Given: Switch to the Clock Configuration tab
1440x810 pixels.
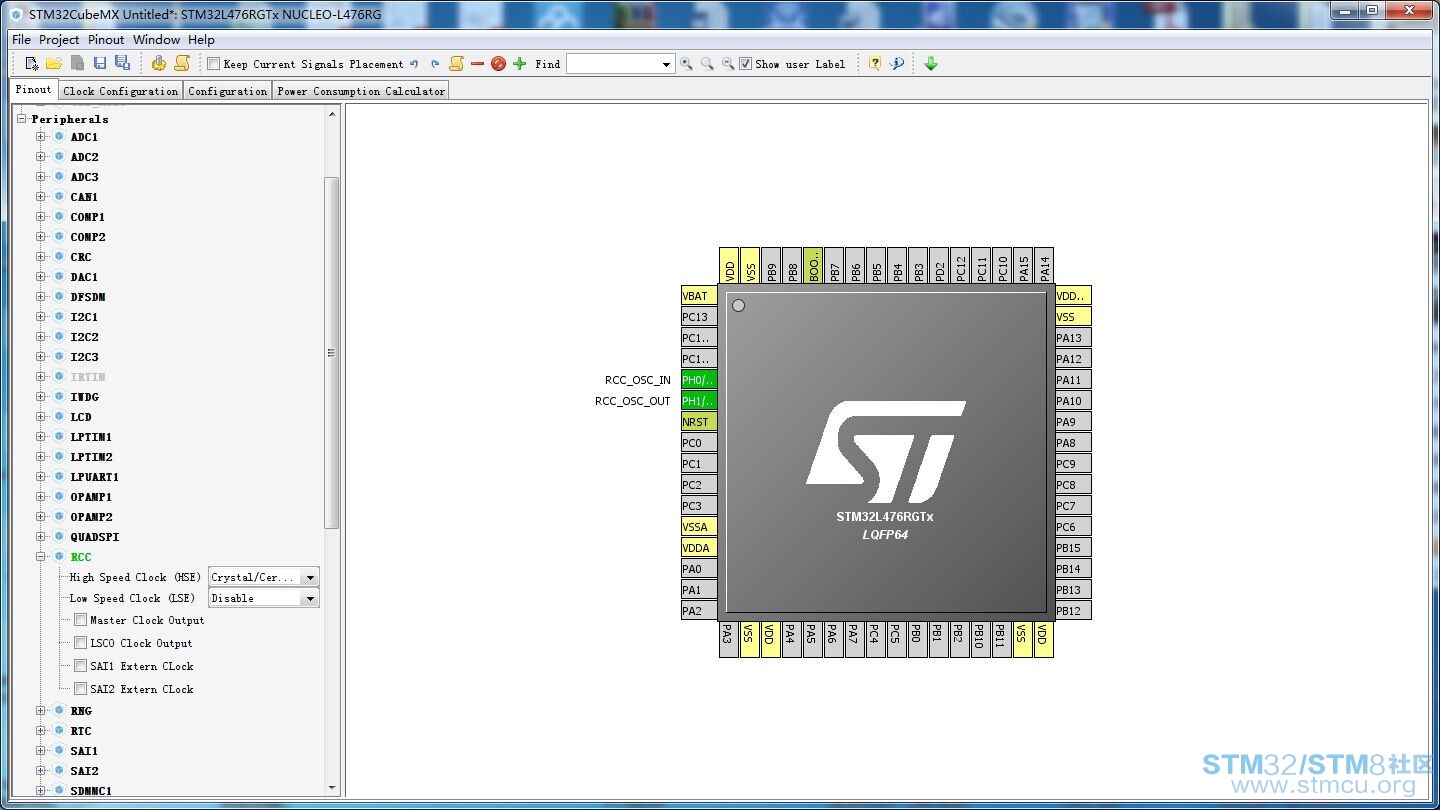Looking at the screenshot, I should (120, 91).
